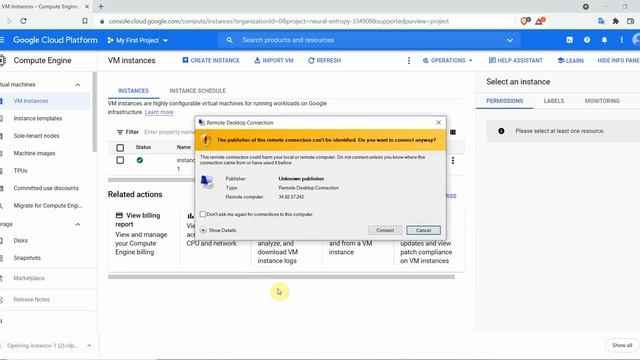Screen dimensions: 640x360
Task: Click the Refresh button in the toolbar
Action: point(324,60)
